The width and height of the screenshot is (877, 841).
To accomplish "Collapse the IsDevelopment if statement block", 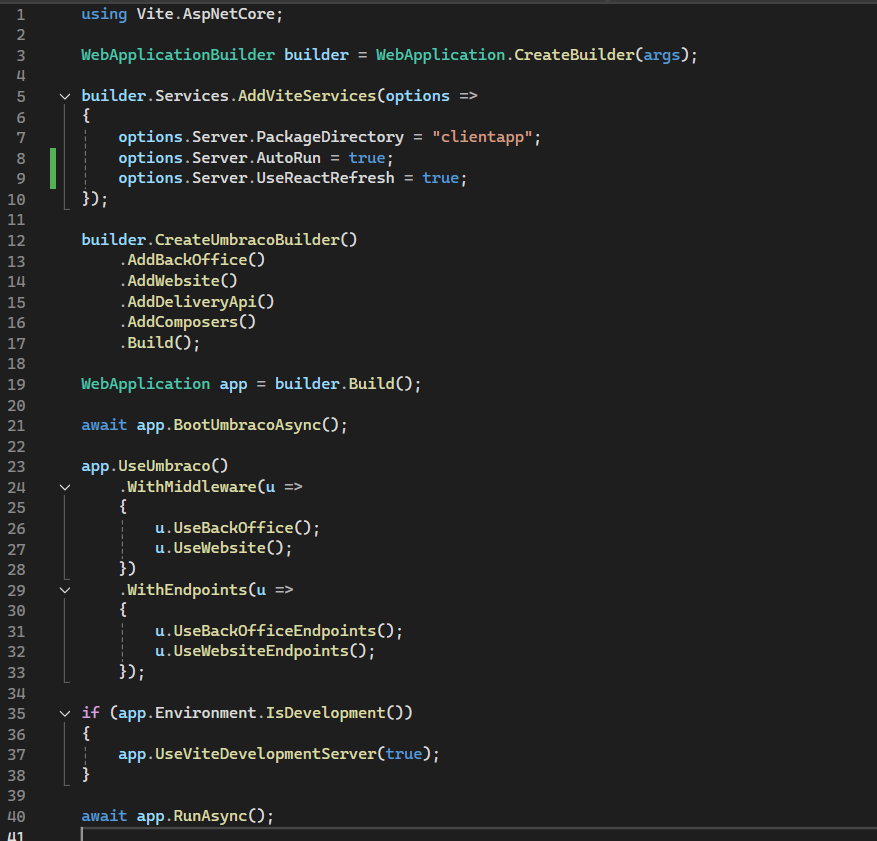I will [65, 713].
